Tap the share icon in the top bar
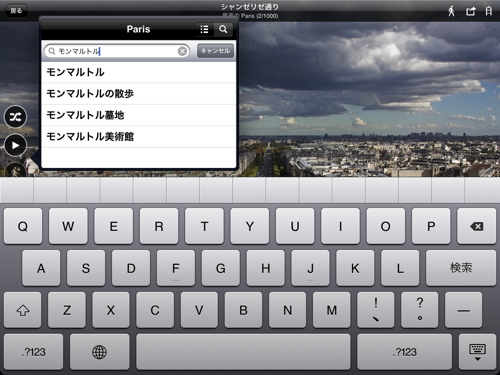 click(x=471, y=11)
